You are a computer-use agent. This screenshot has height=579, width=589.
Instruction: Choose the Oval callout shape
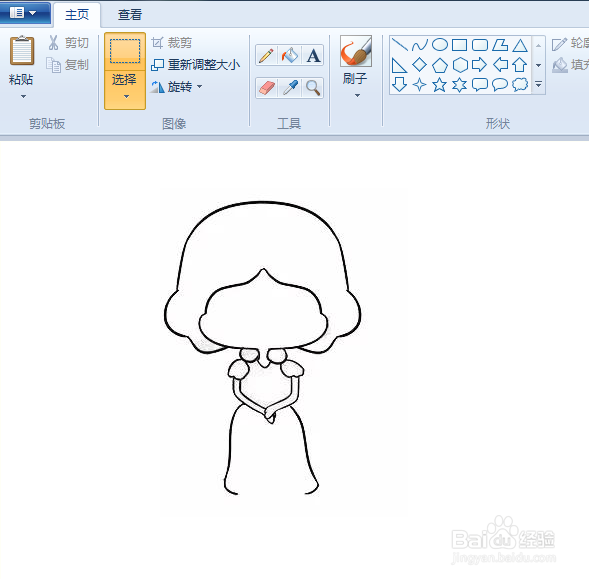500,85
